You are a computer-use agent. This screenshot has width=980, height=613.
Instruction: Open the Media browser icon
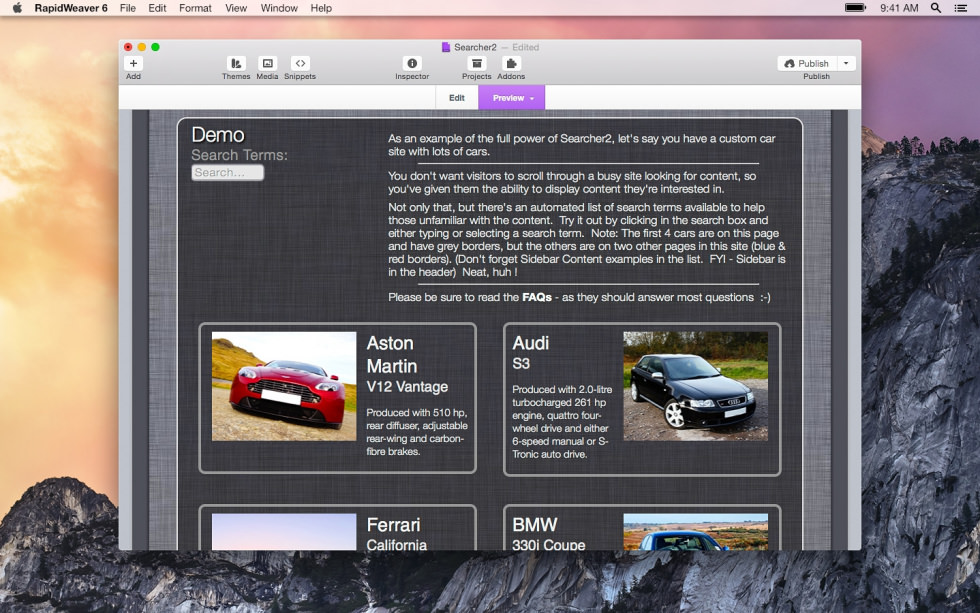pos(268,63)
